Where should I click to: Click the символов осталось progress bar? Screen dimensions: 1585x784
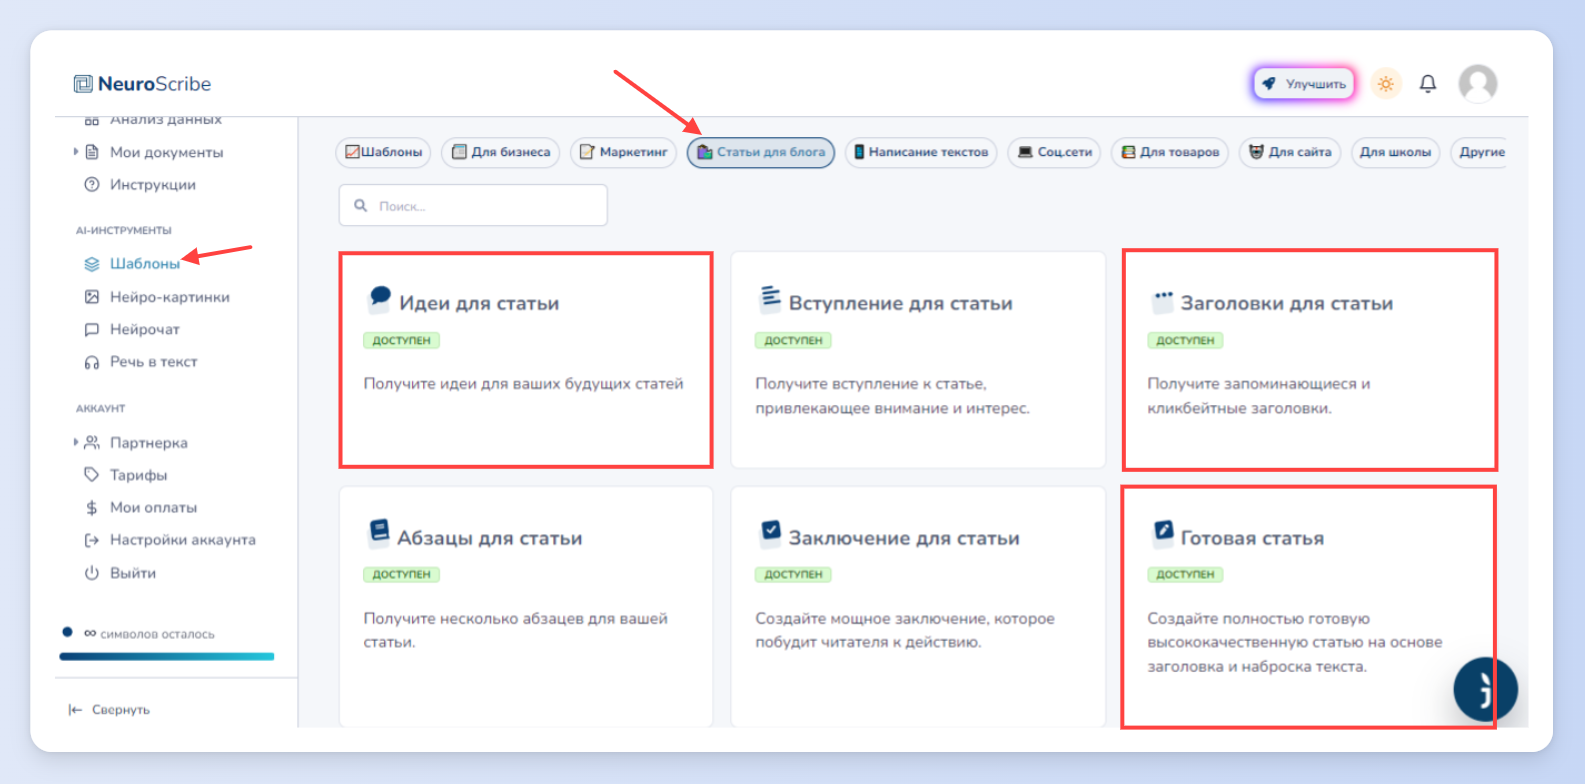167,657
